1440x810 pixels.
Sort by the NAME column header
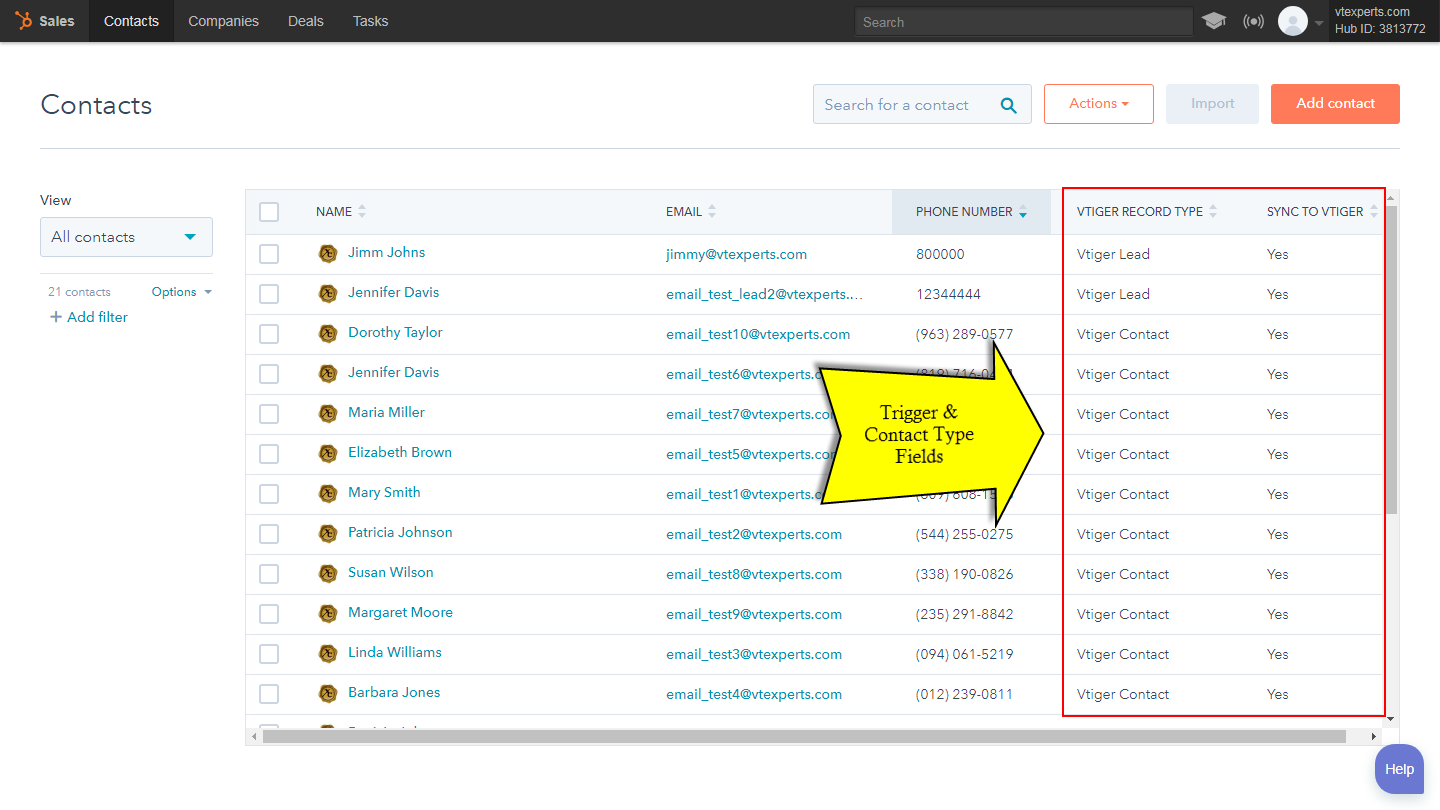(341, 212)
